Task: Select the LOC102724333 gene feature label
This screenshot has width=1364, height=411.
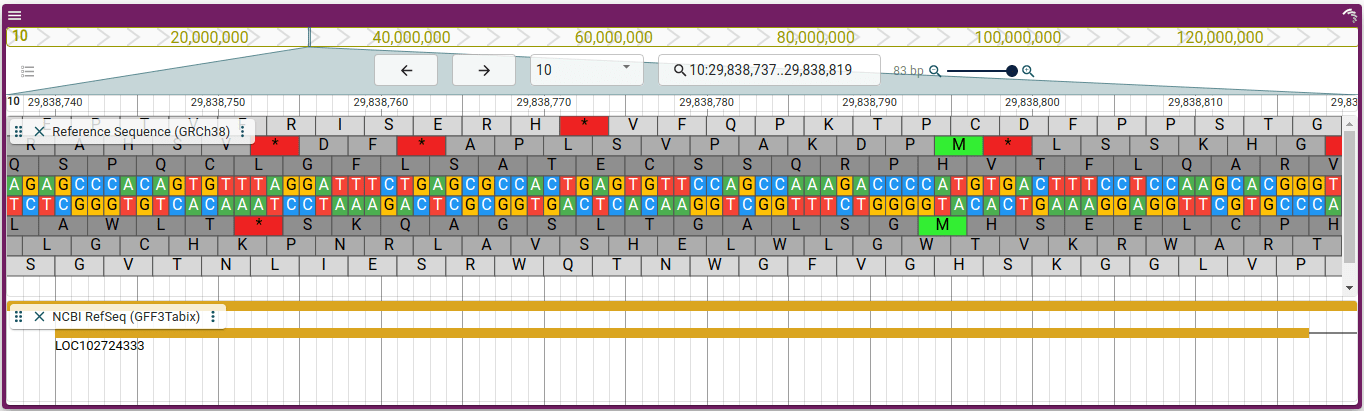Action: pos(100,346)
